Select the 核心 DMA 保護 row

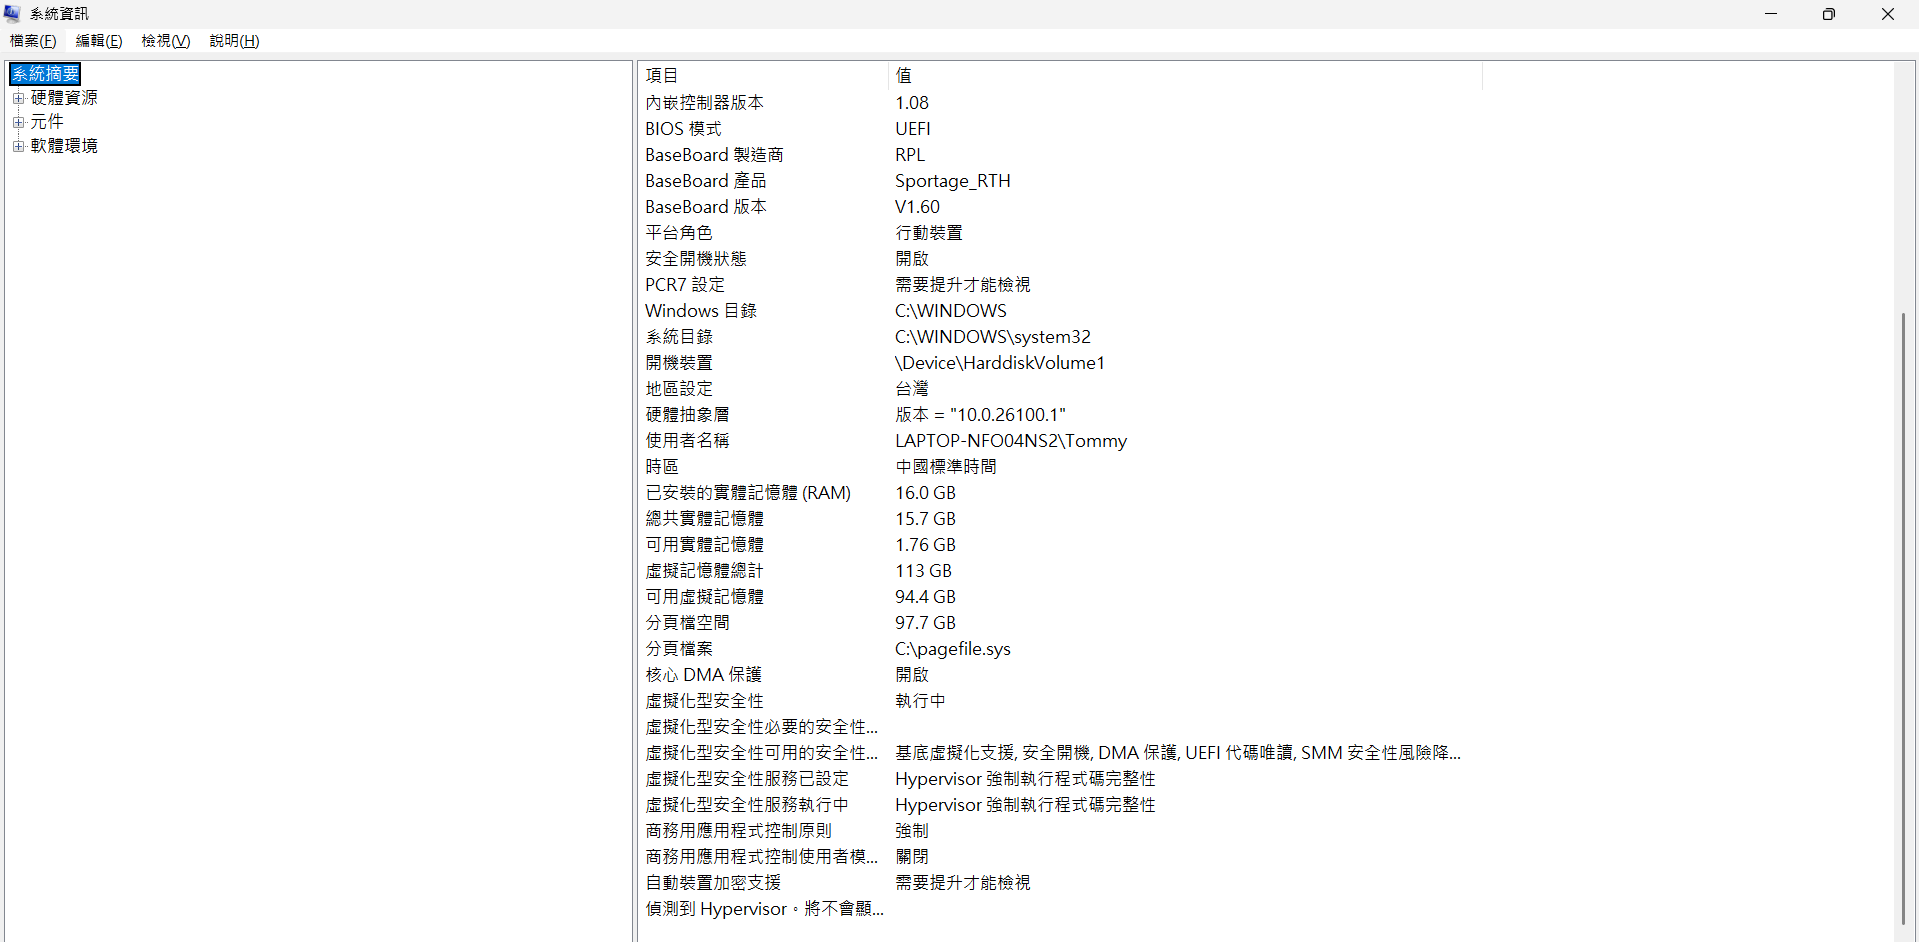(x=1060, y=675)
